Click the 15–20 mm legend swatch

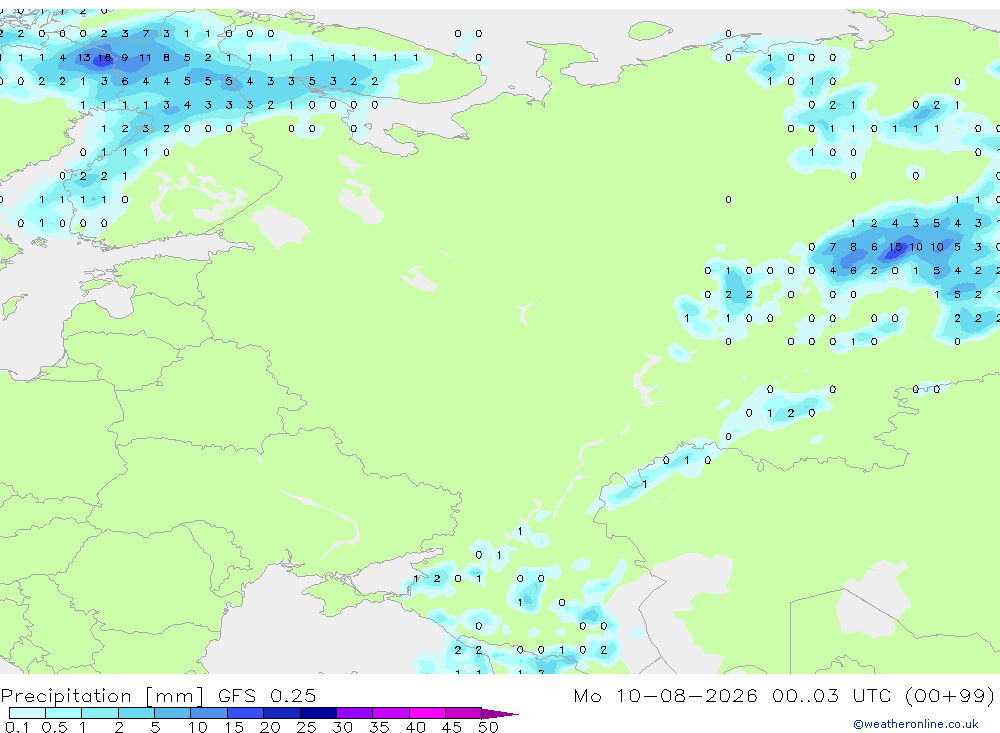click(246, 713)
